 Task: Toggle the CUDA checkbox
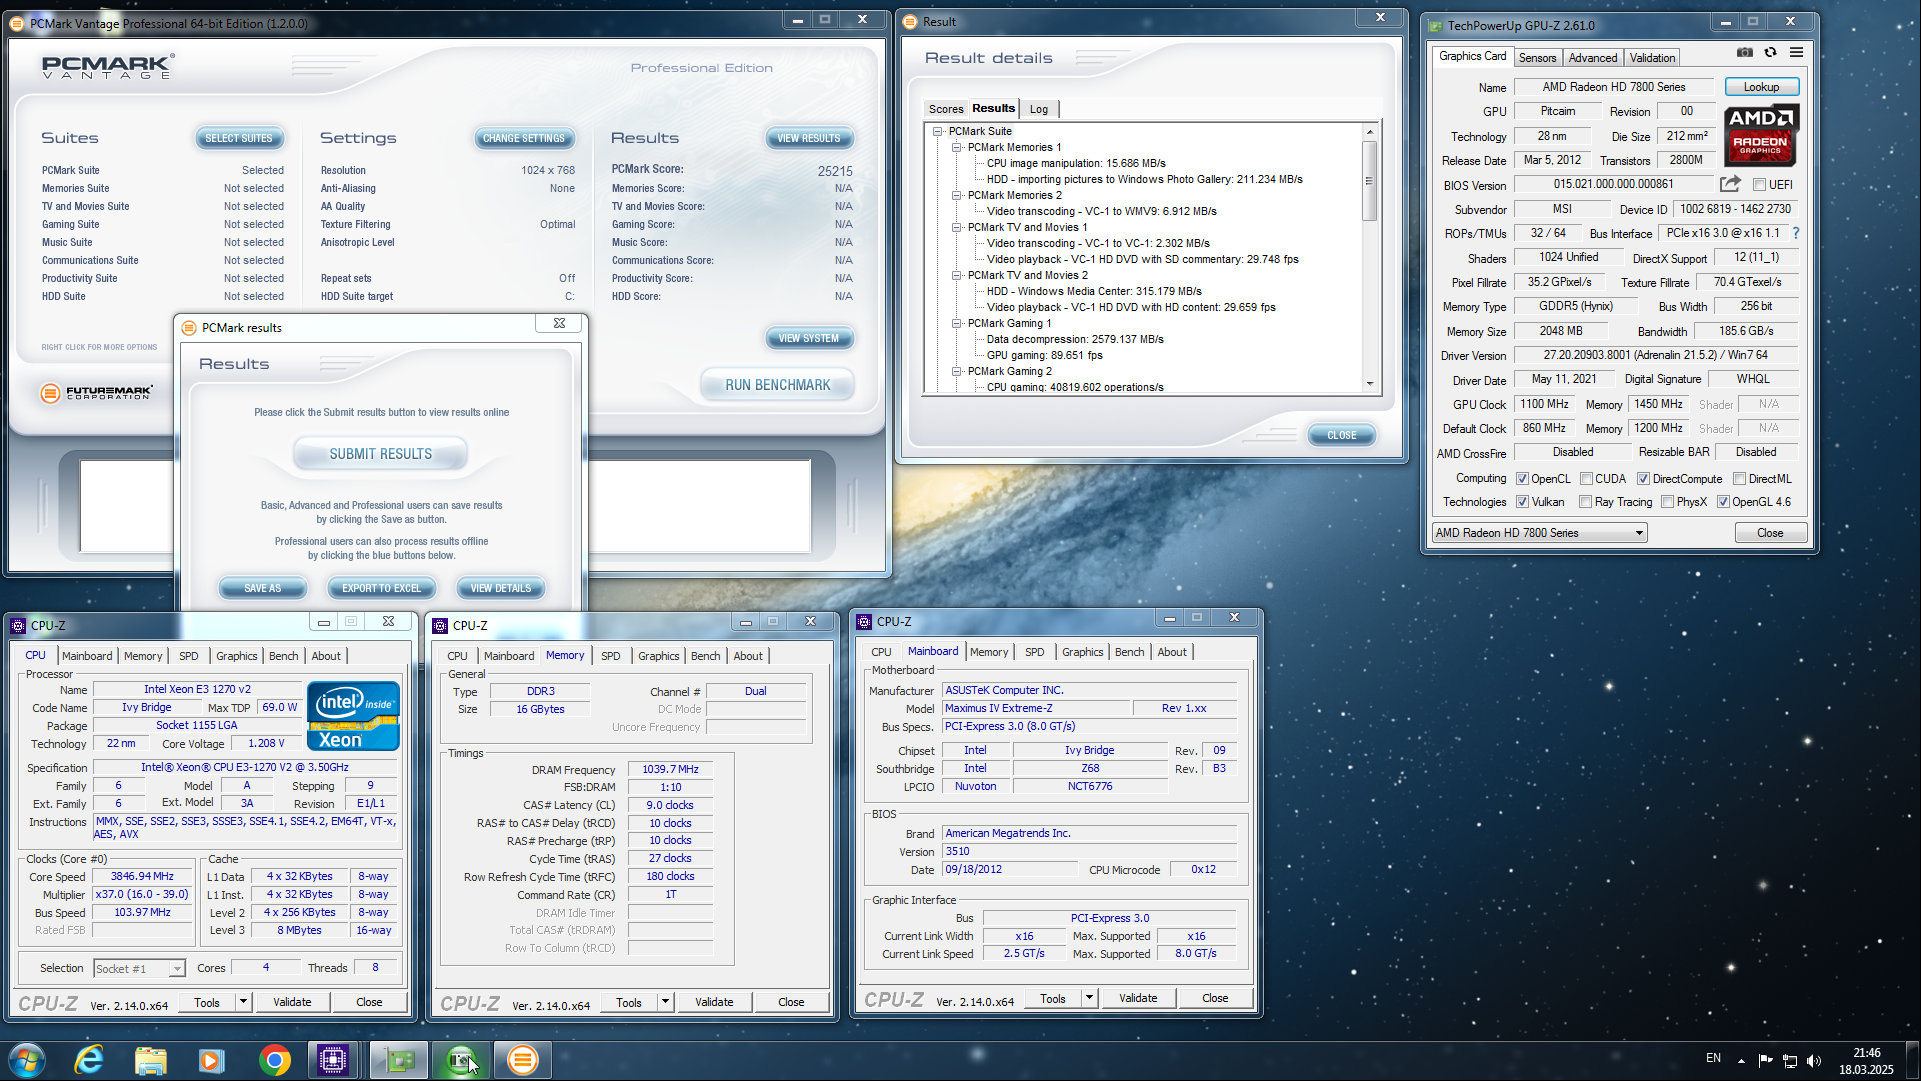[x=1586, y=479]
